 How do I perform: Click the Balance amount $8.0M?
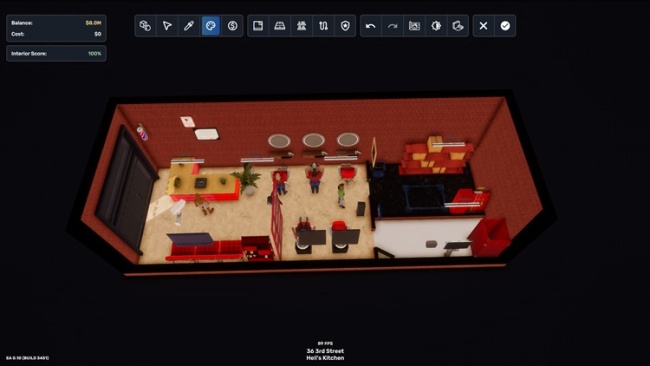[x=93, y=23]
